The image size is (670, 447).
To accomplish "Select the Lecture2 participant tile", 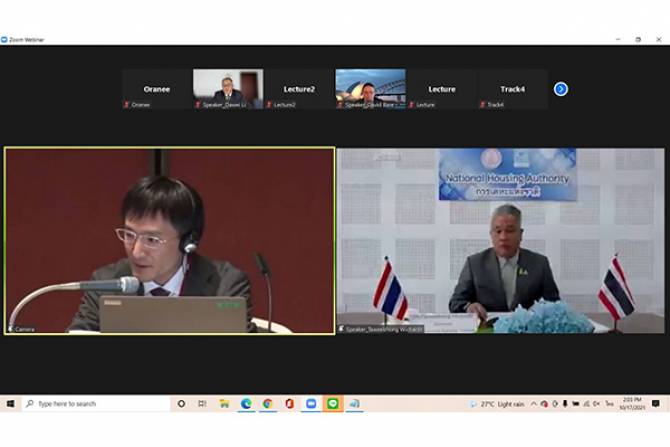I will click(299, 89).
